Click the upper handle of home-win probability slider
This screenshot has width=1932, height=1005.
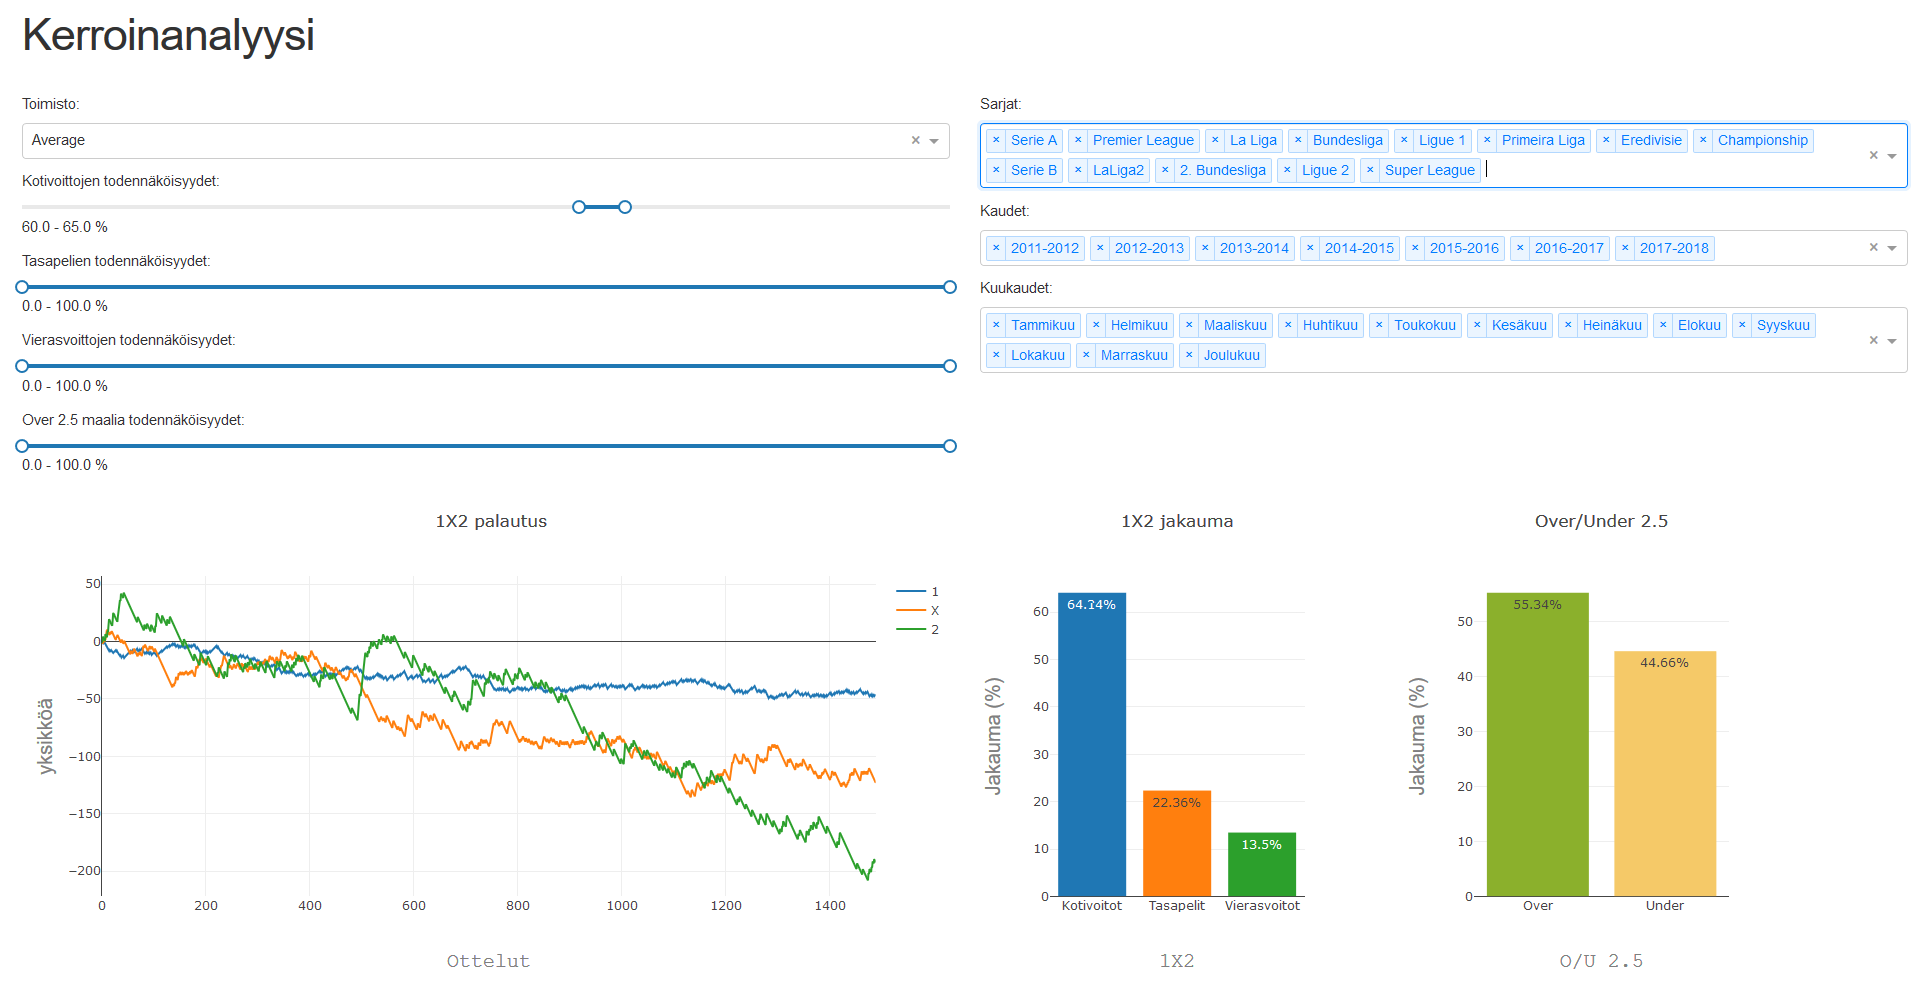[x=625, y=207]
